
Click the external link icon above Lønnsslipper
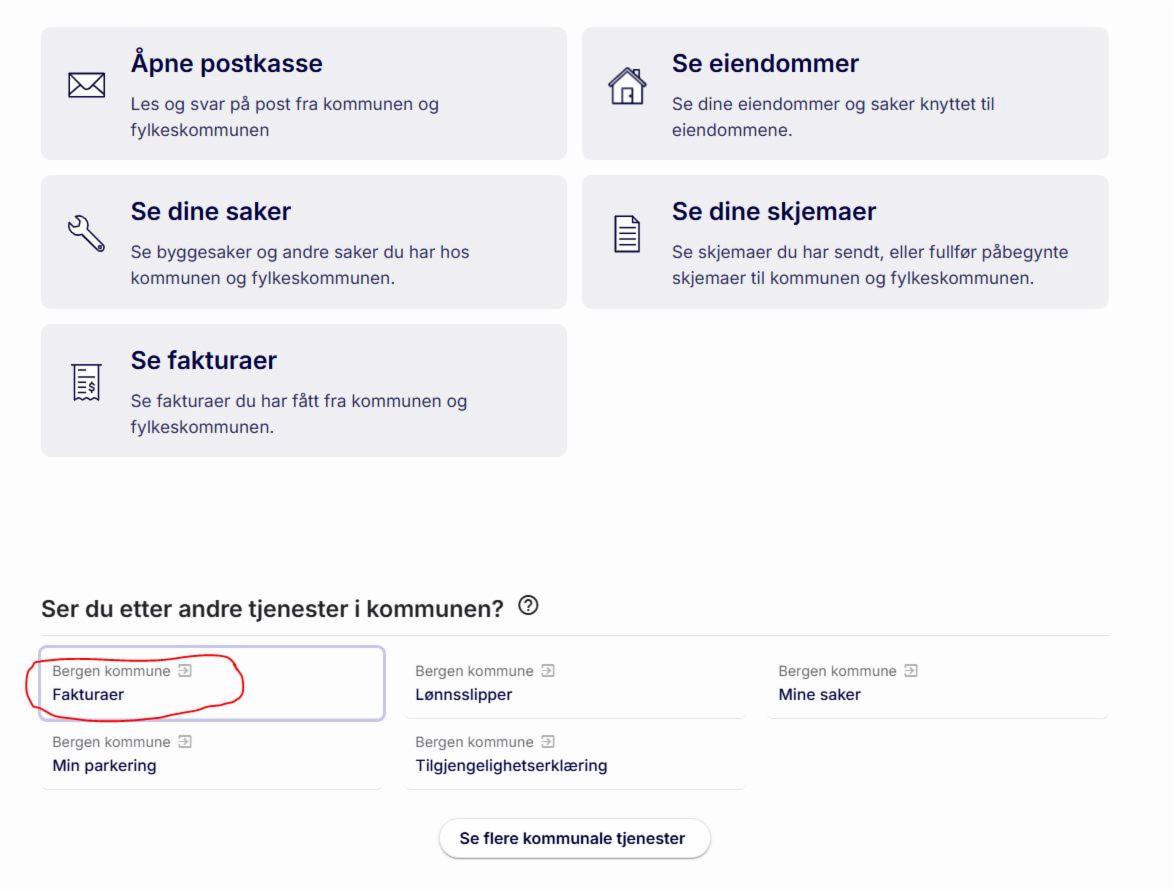548,671
